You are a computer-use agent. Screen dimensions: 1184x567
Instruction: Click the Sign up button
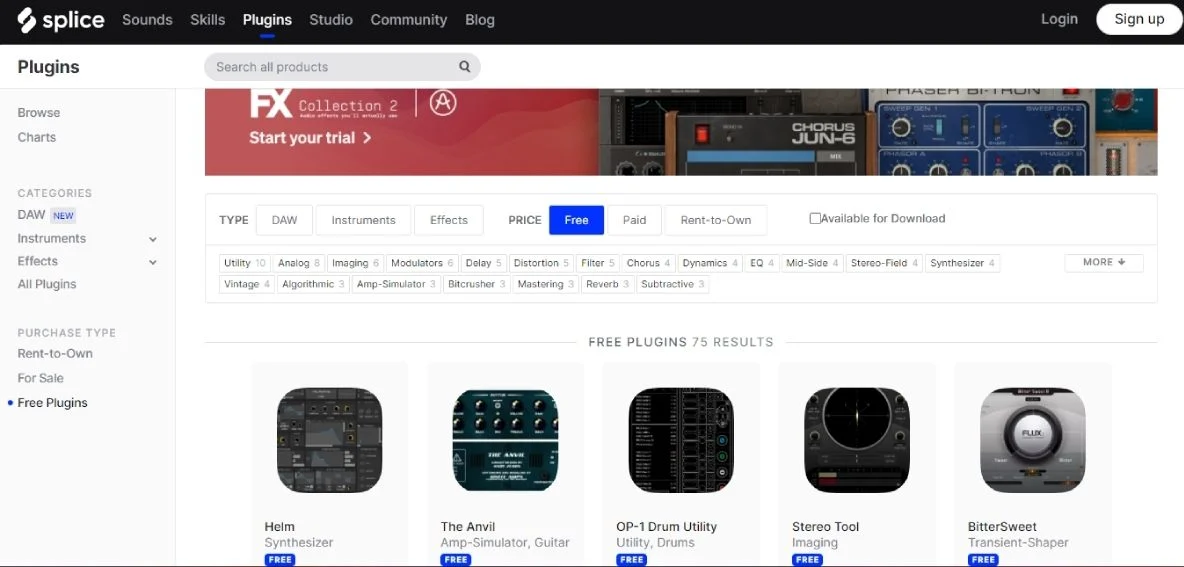pyautogui.click(x=1139, y=19)
